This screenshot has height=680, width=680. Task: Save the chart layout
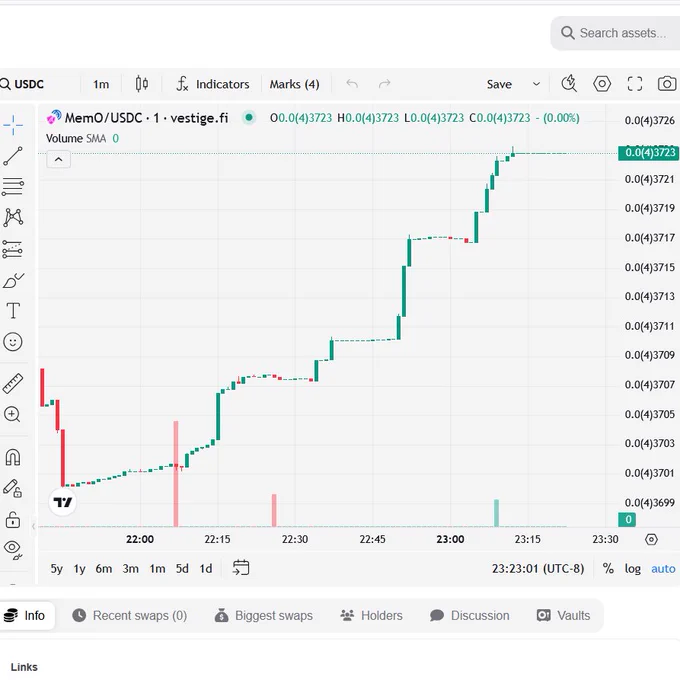click(x=499, y=84)
